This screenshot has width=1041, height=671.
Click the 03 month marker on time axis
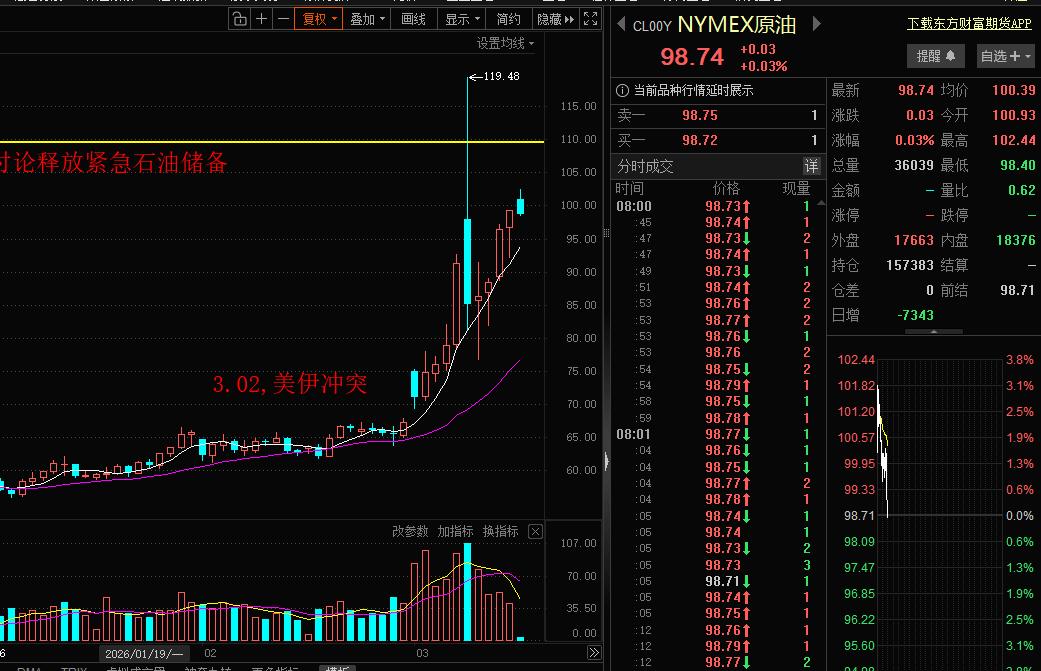422,653
